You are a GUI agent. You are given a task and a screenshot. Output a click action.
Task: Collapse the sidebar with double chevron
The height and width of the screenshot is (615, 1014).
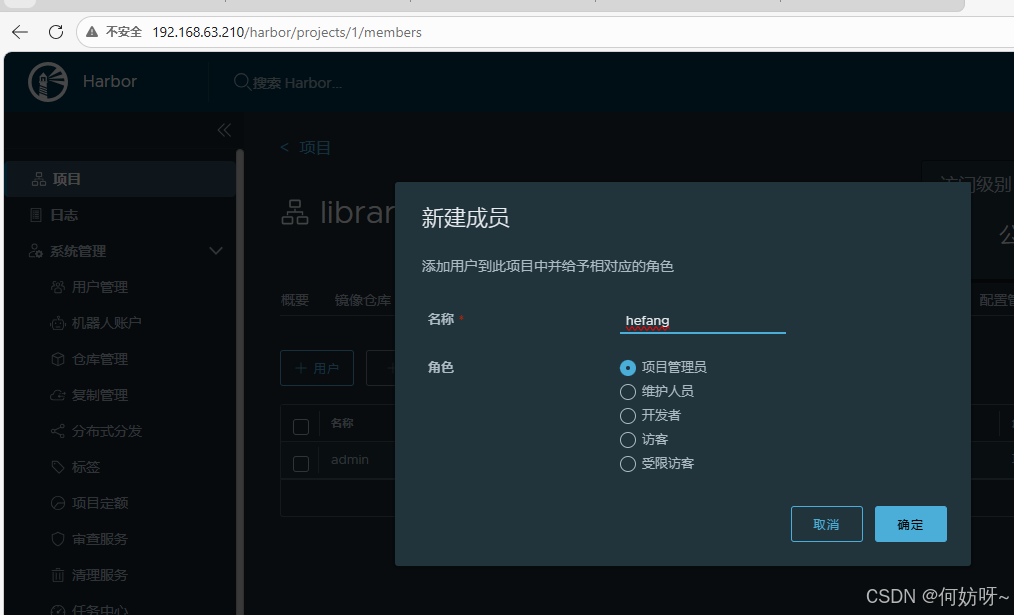[224, 130]
